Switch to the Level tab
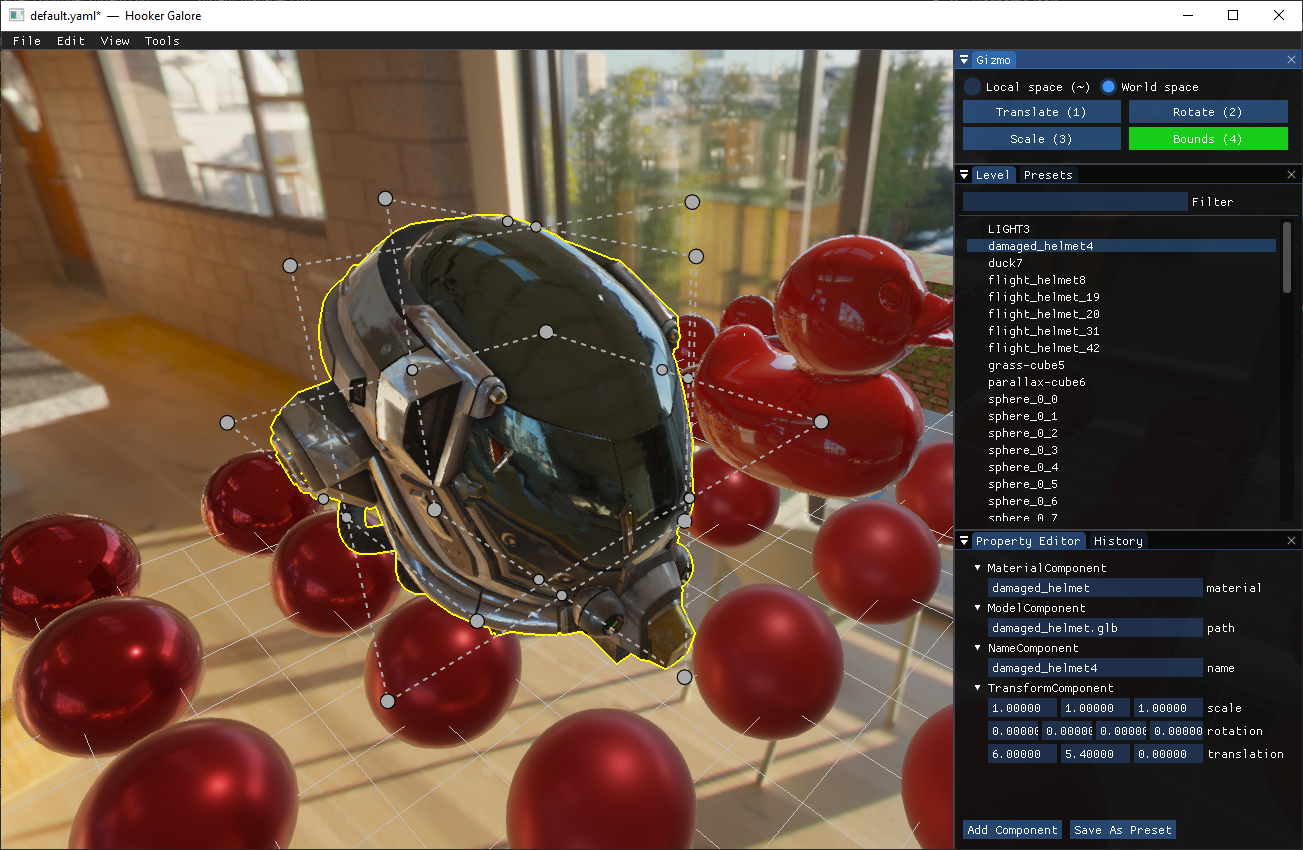Screen dimensions: 1303x850 point(993,175)
